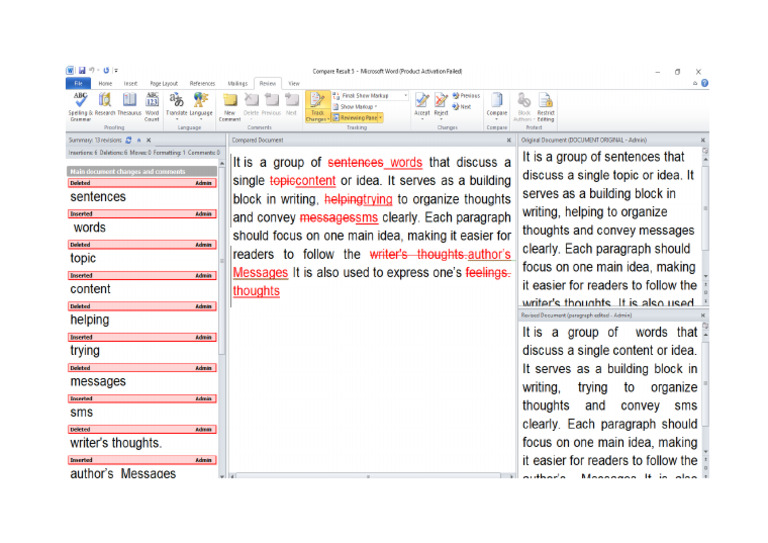Viewport: 768px width, 543px height.
Task: Open Reviewing Pane dropdown arrow
Action: (x=381, y=118)
